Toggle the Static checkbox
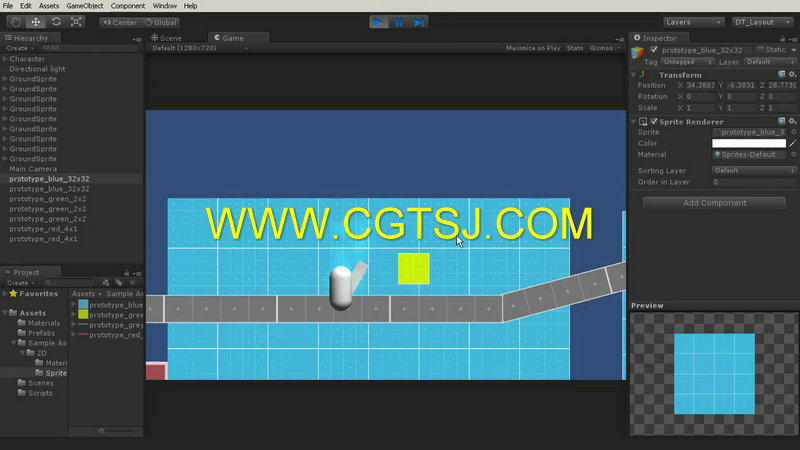Viewport: 800px width, 450px height. [x=760, y=49]
